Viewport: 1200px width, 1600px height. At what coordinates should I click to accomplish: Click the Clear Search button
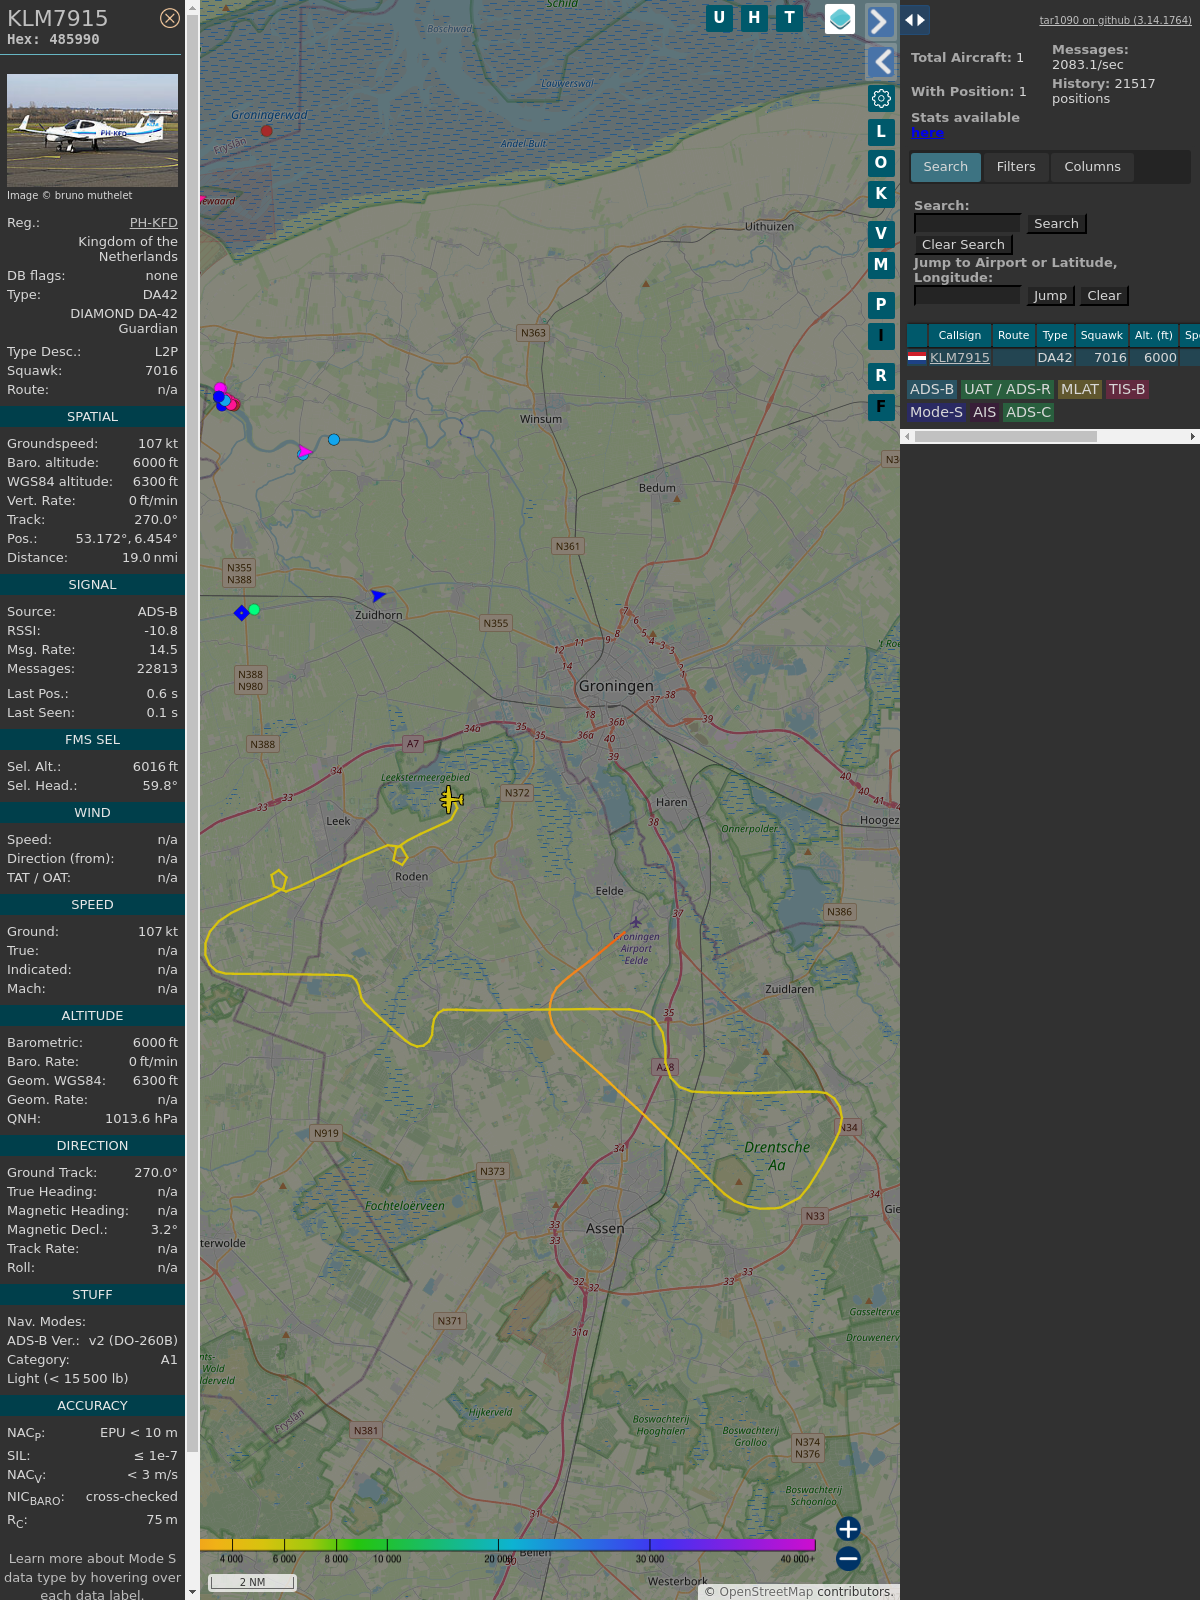click(963, 244)
